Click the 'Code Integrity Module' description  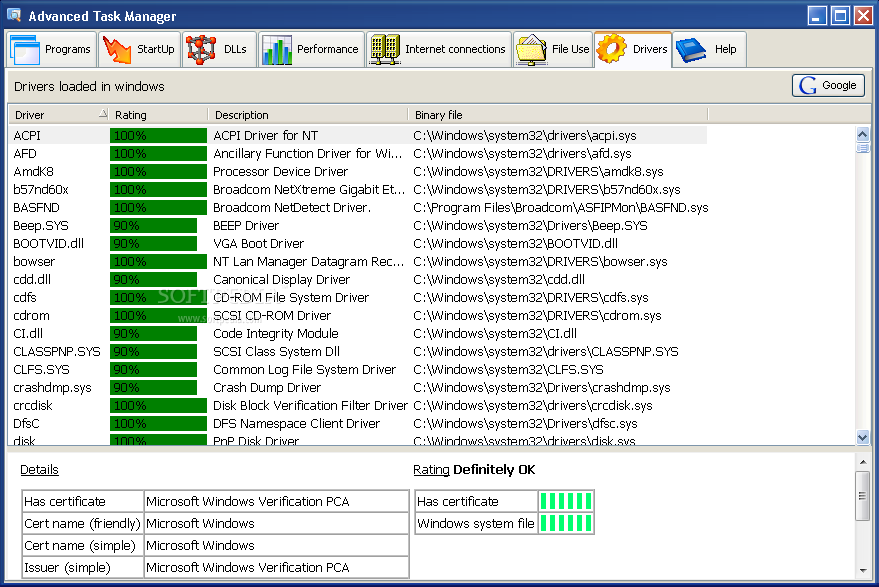point(276,334)
